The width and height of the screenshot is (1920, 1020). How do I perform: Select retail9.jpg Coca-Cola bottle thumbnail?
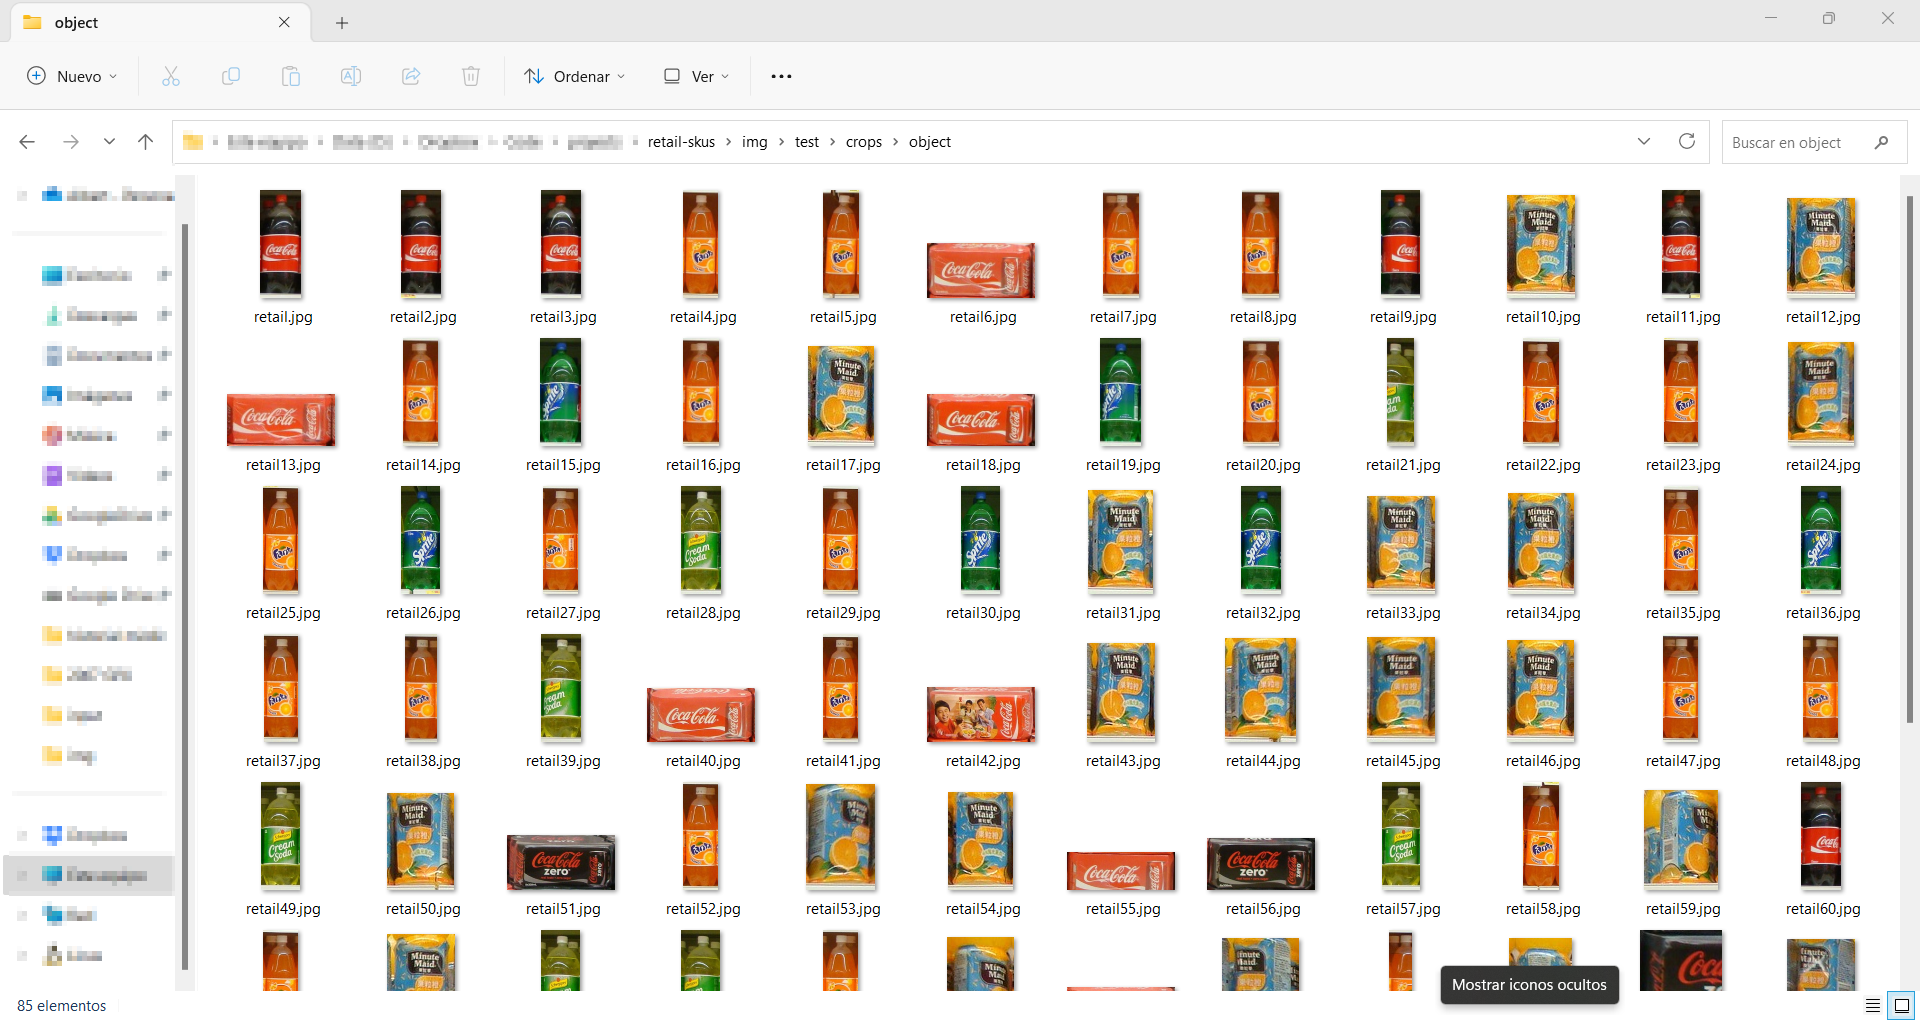[1401, 244]
